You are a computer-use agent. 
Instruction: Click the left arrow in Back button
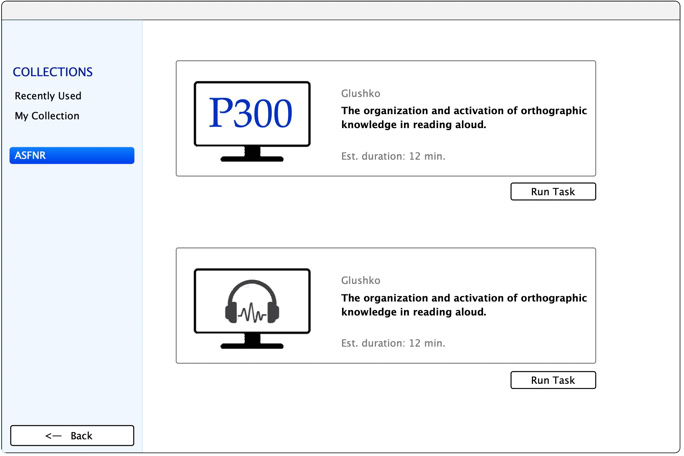tap(54, 436)
